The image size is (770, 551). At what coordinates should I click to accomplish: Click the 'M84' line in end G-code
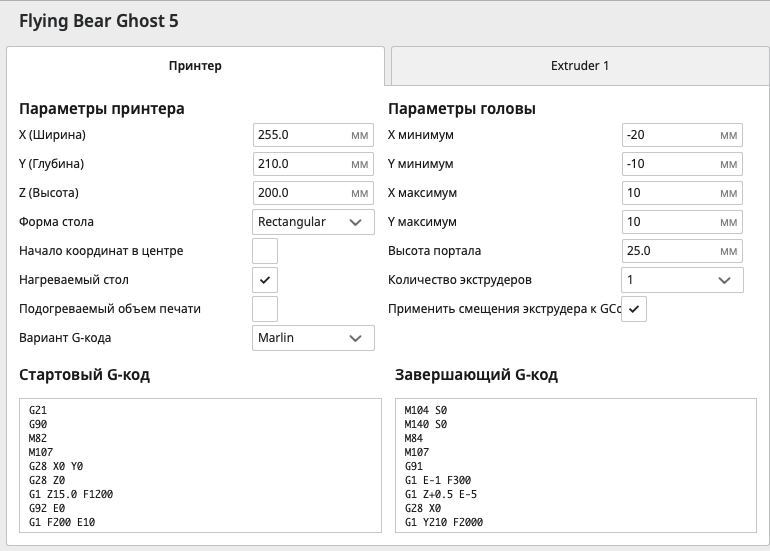[x=413, y=438]
